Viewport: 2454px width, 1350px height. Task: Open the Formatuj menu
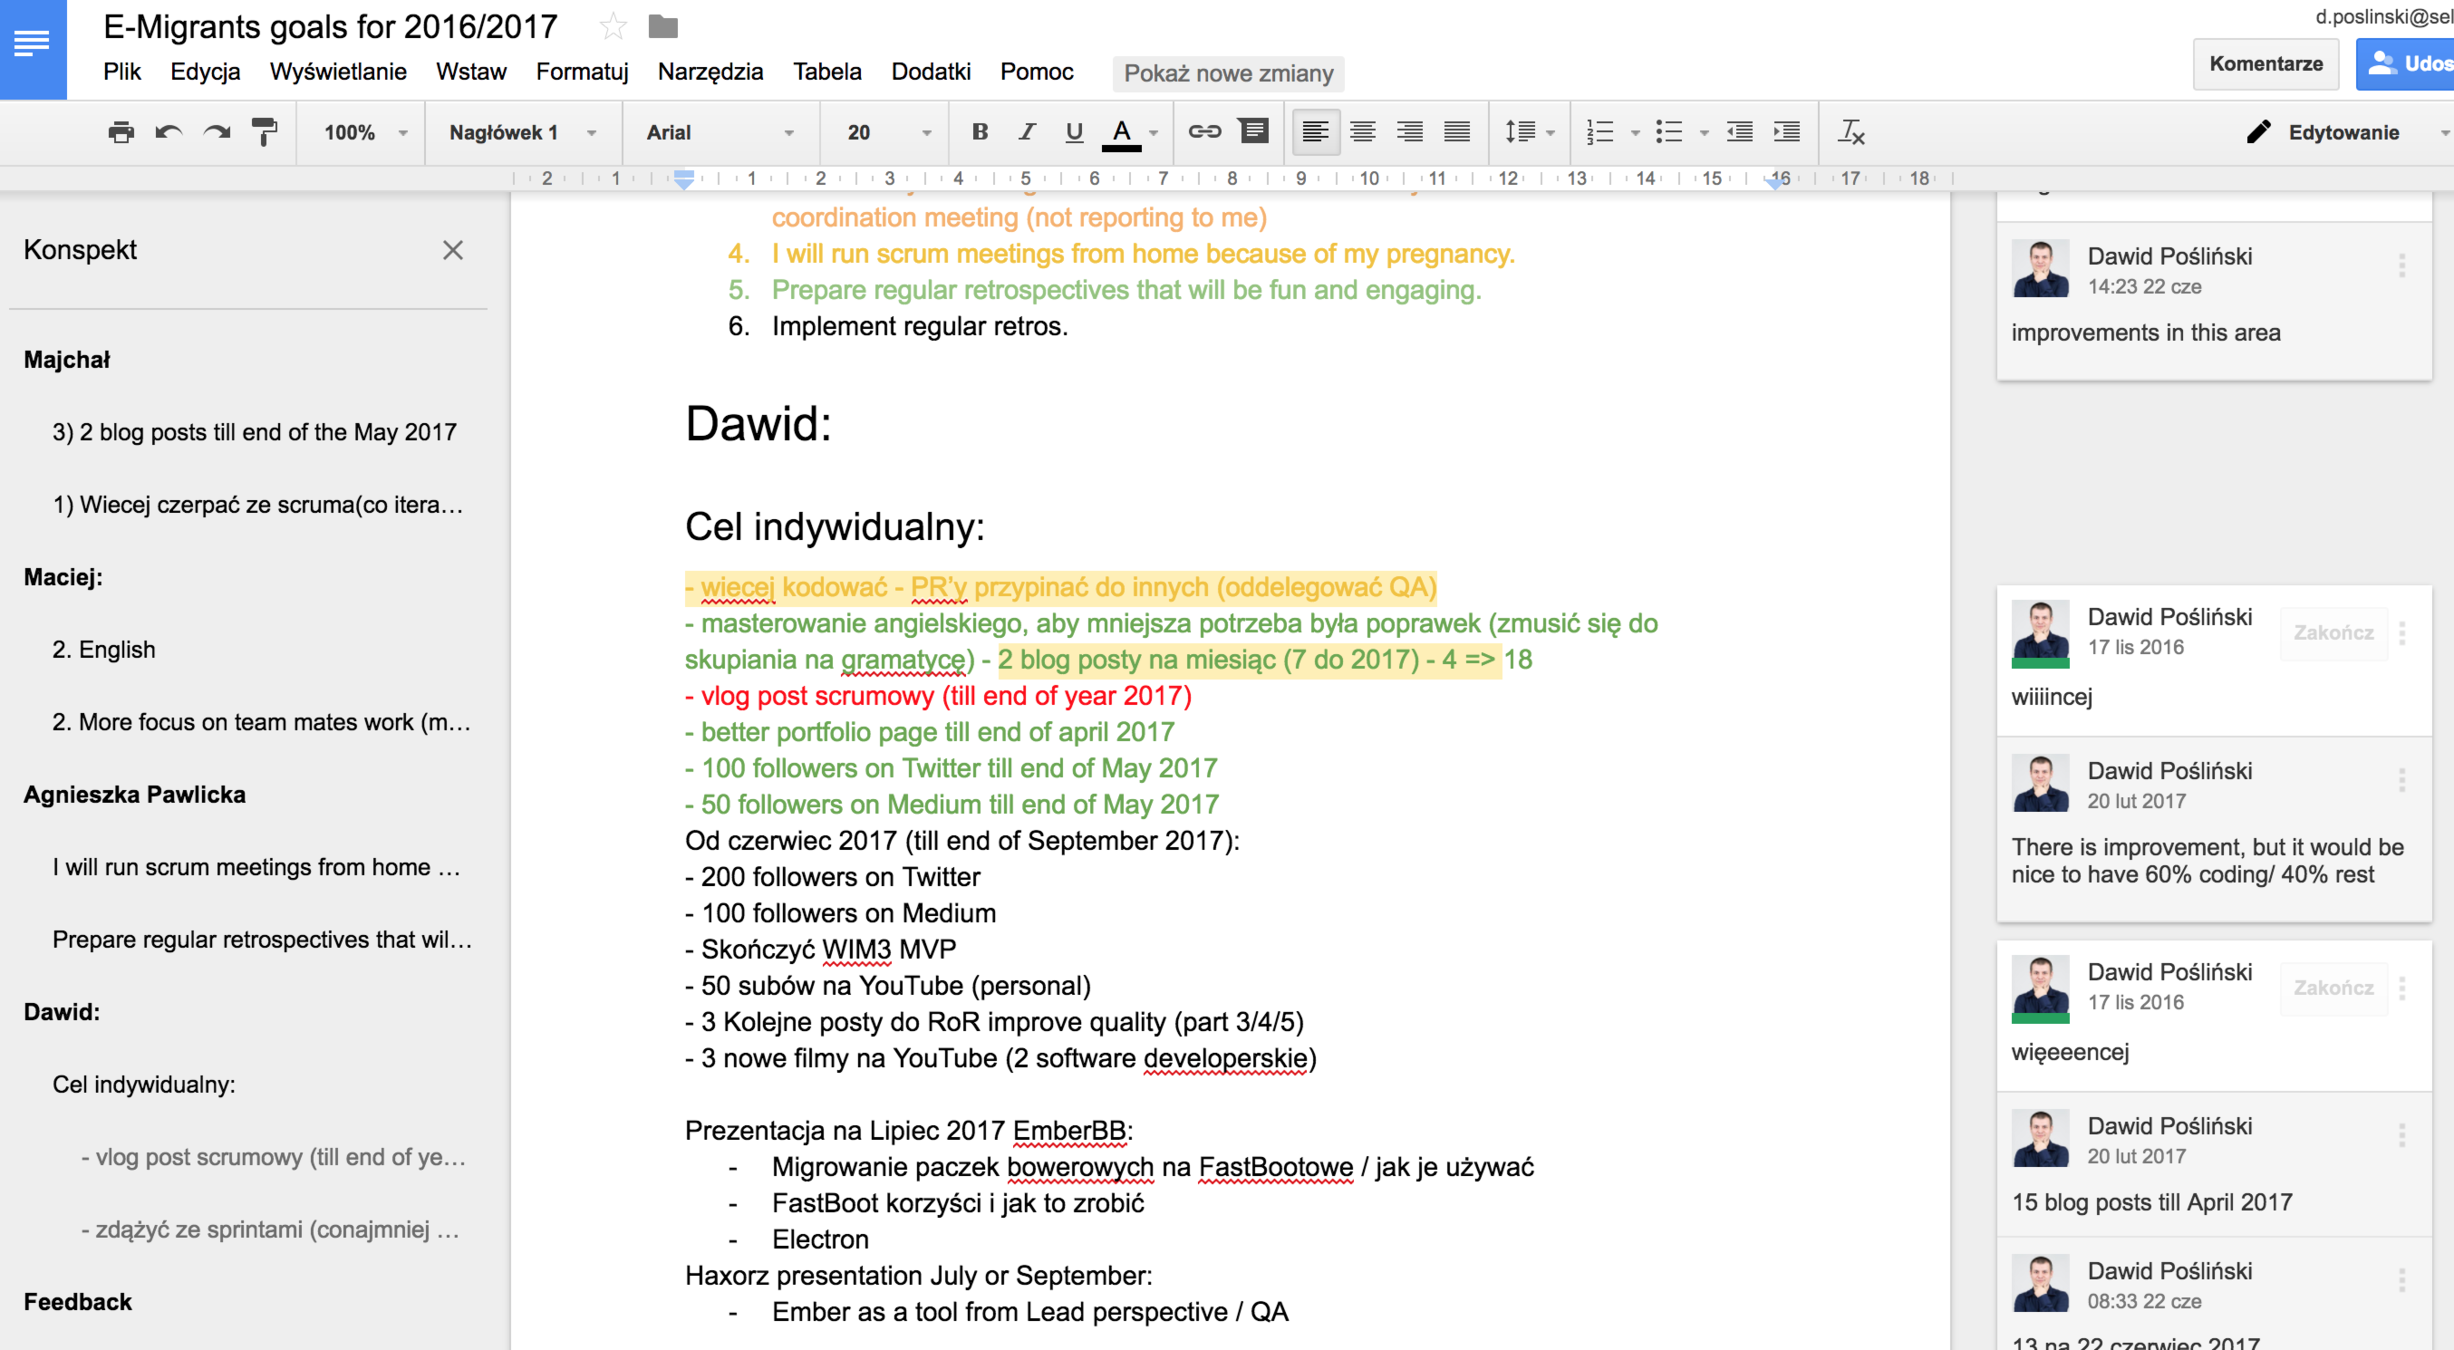point(581,72)
